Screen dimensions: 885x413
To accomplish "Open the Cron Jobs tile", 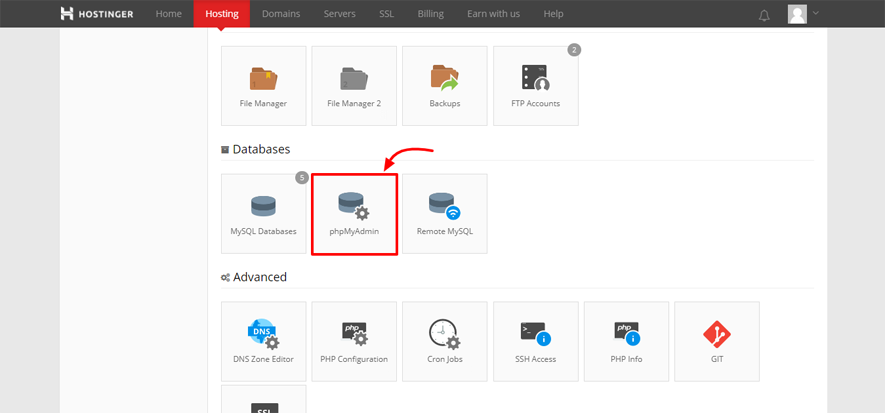I will (445, 341).
